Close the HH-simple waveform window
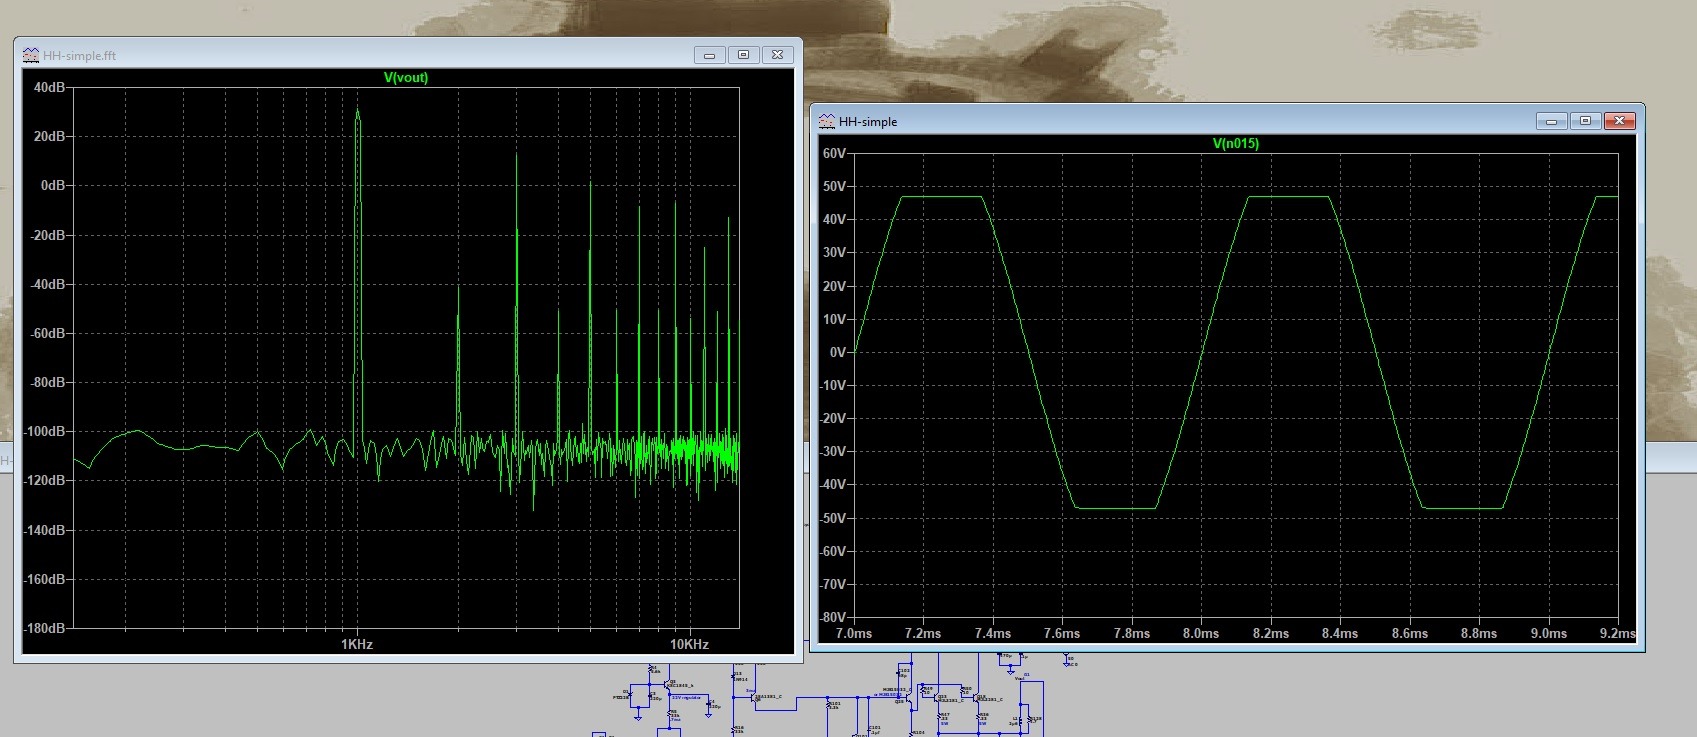1697x737 pixels. 1620,121
